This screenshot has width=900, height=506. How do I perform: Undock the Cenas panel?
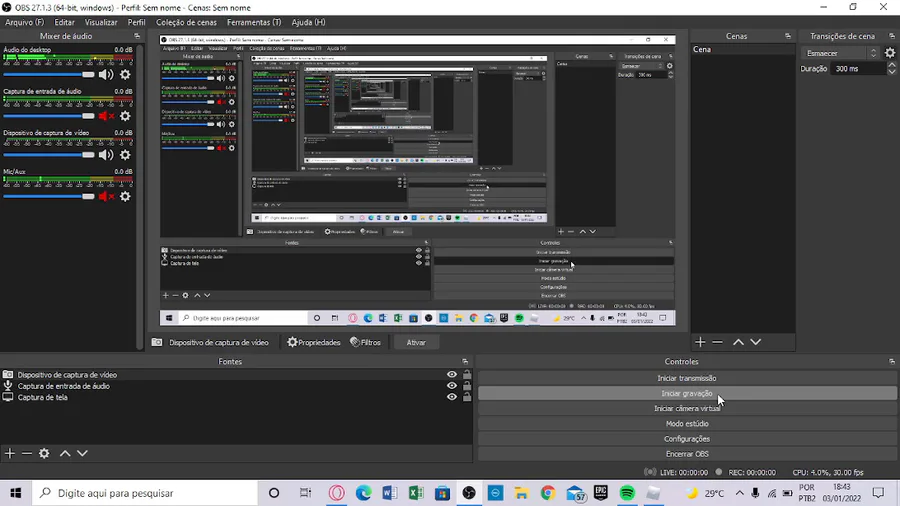pyautogui.click(x=788, y=36)
